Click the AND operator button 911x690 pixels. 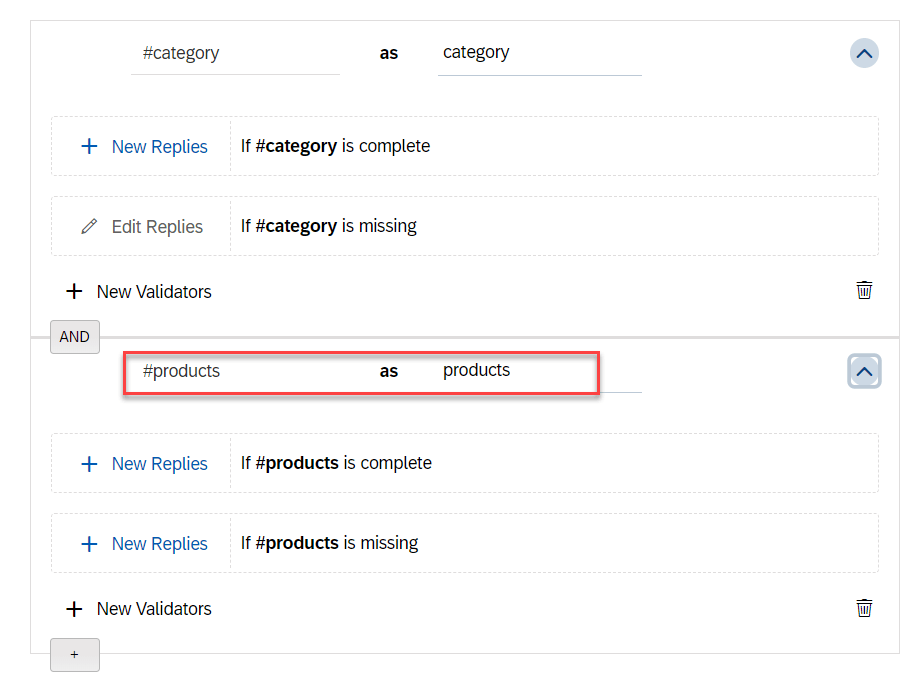75,337
